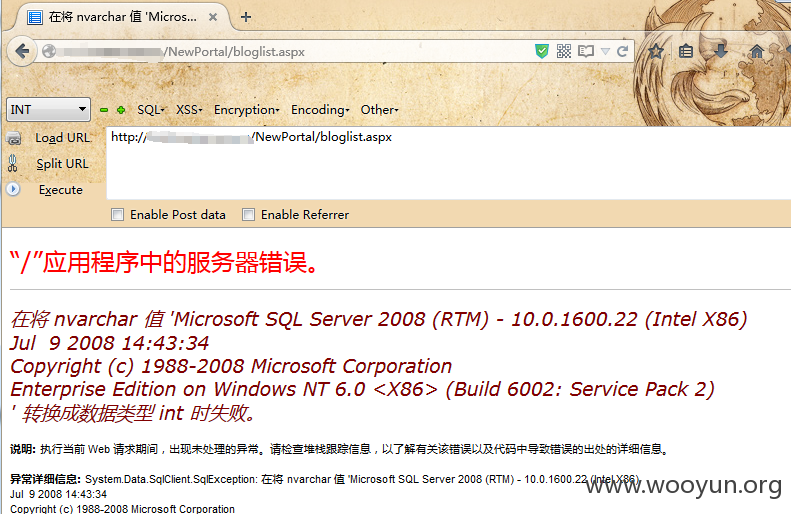Click the green minus decrement icon
The width and height of the screenshot is (791, 514).
[x=104, y=110]
